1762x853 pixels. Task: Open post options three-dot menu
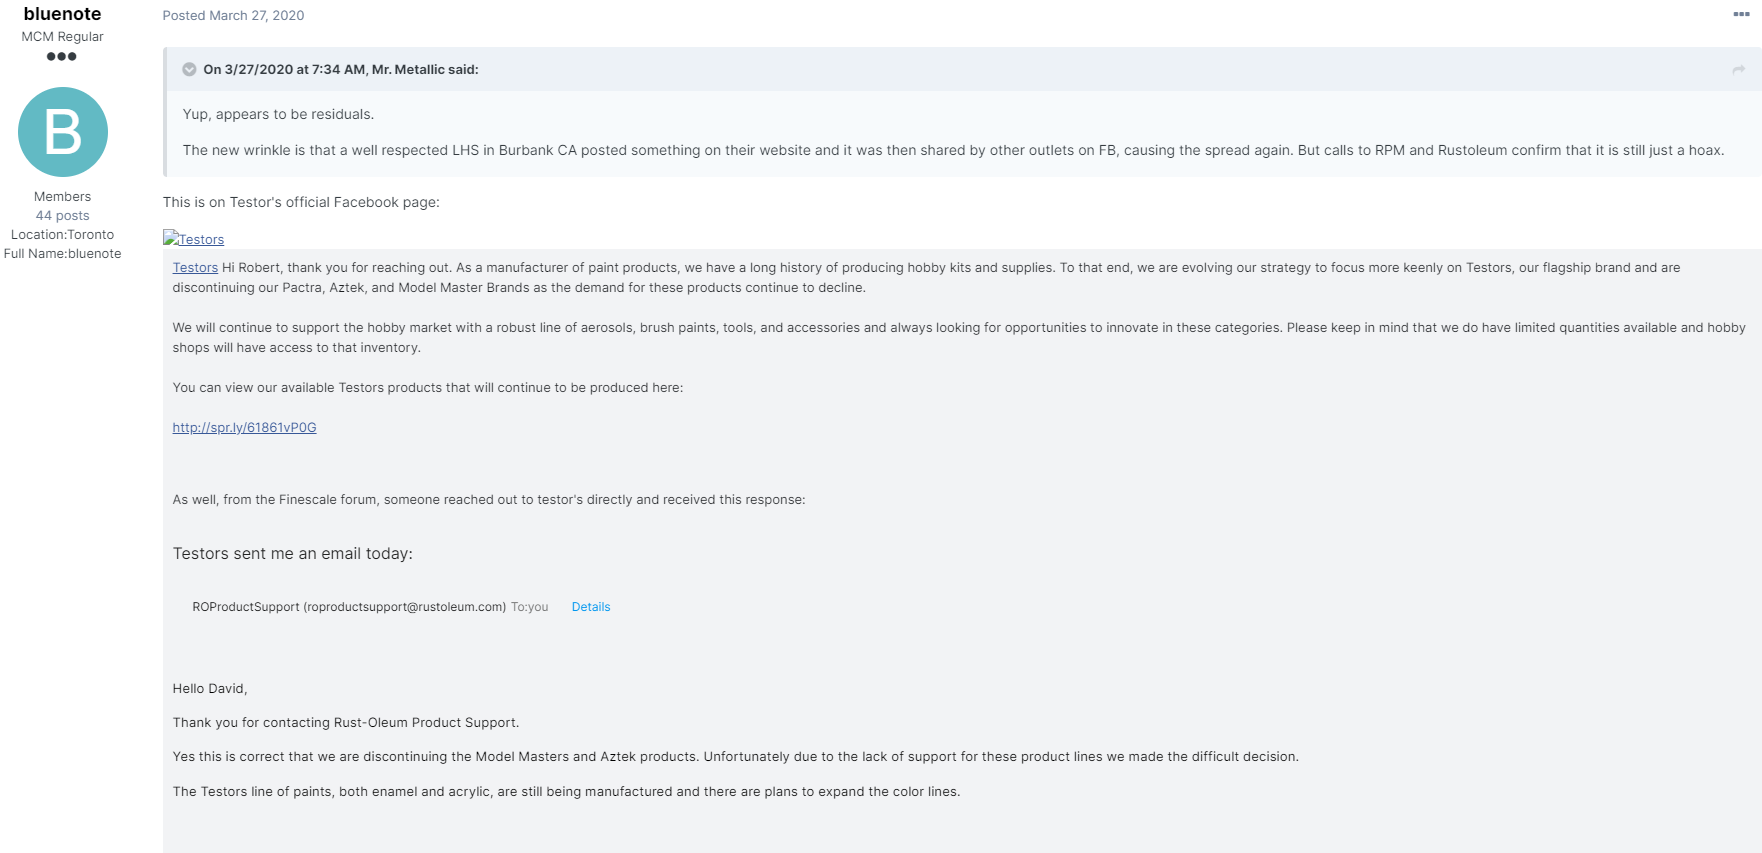pyautogui.click(x=1741, y=14)
